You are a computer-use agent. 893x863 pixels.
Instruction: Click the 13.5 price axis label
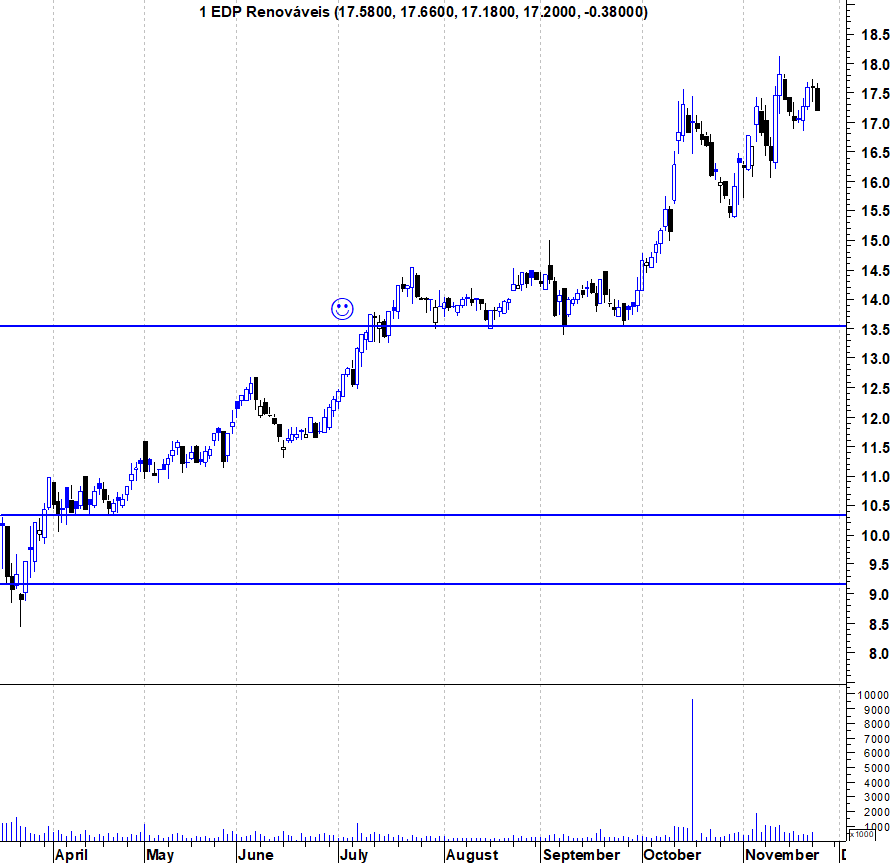(875, 329)
